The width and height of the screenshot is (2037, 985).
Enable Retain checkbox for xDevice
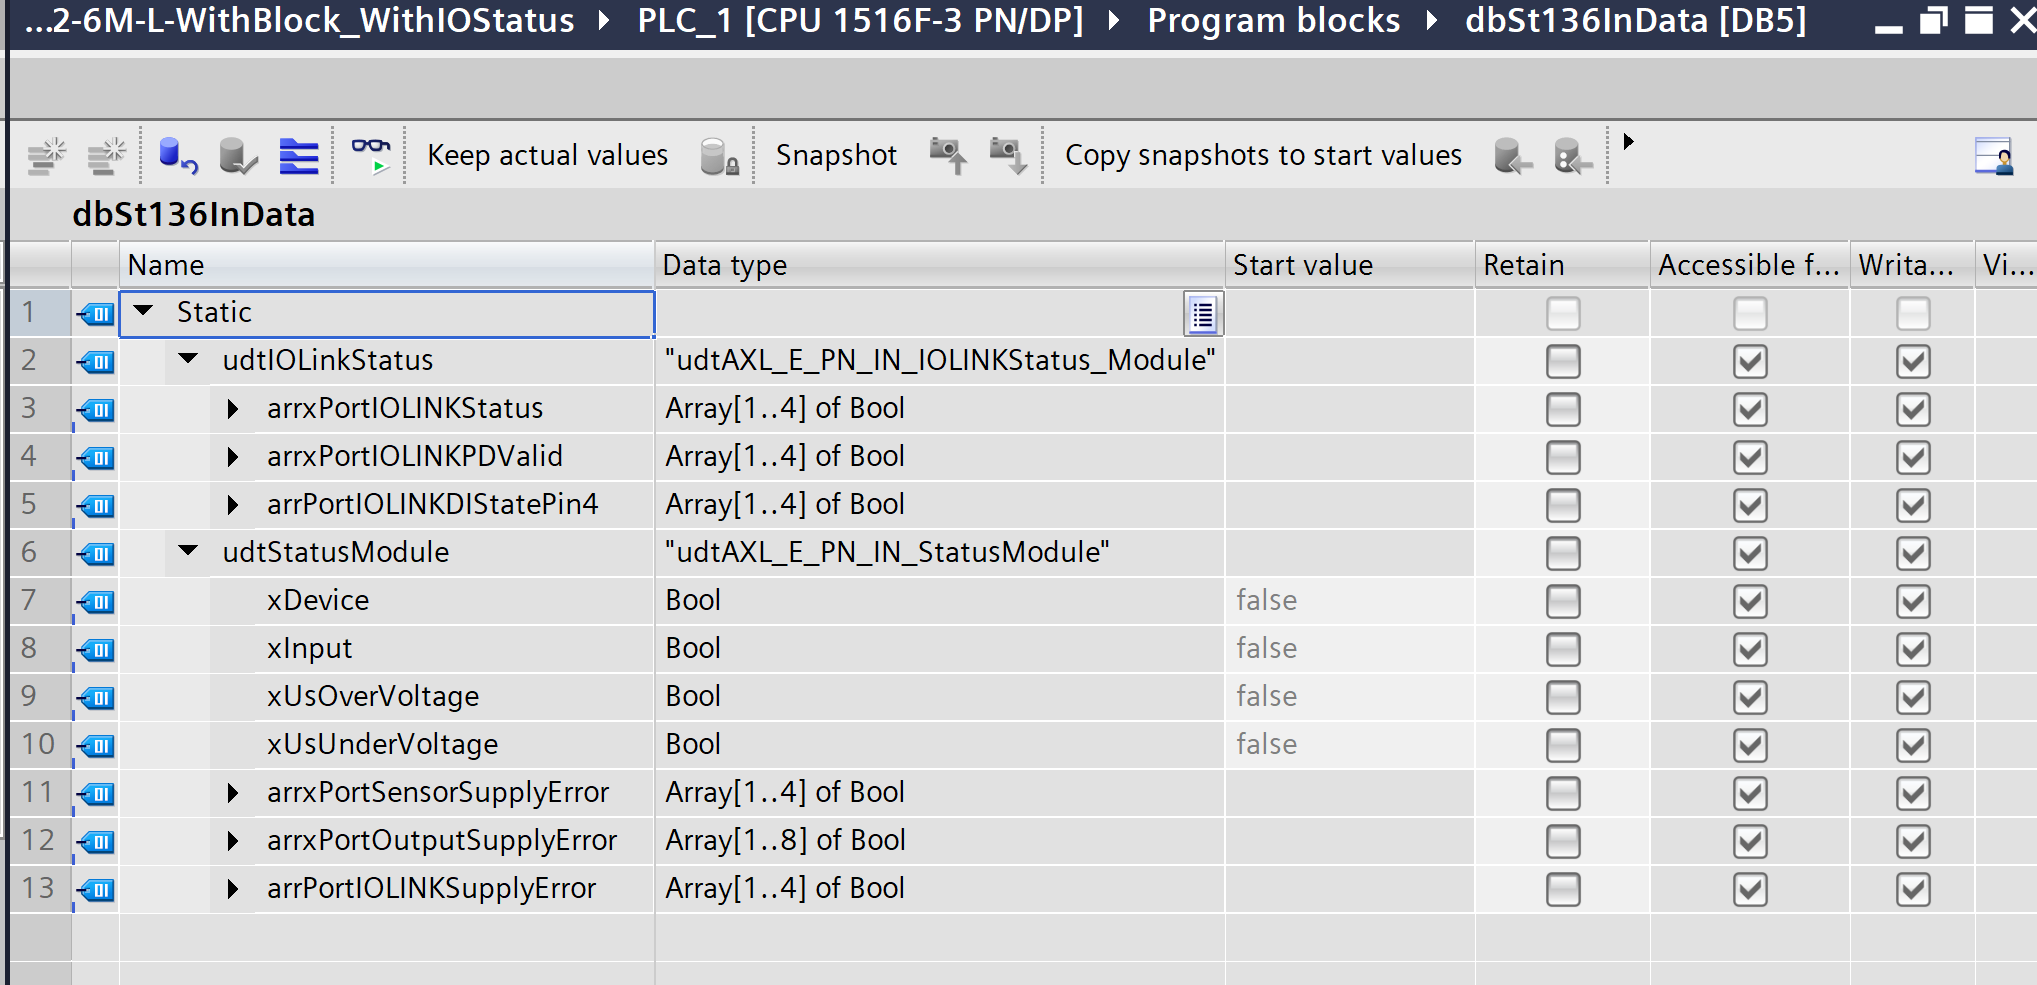[x=1562, y=602]
